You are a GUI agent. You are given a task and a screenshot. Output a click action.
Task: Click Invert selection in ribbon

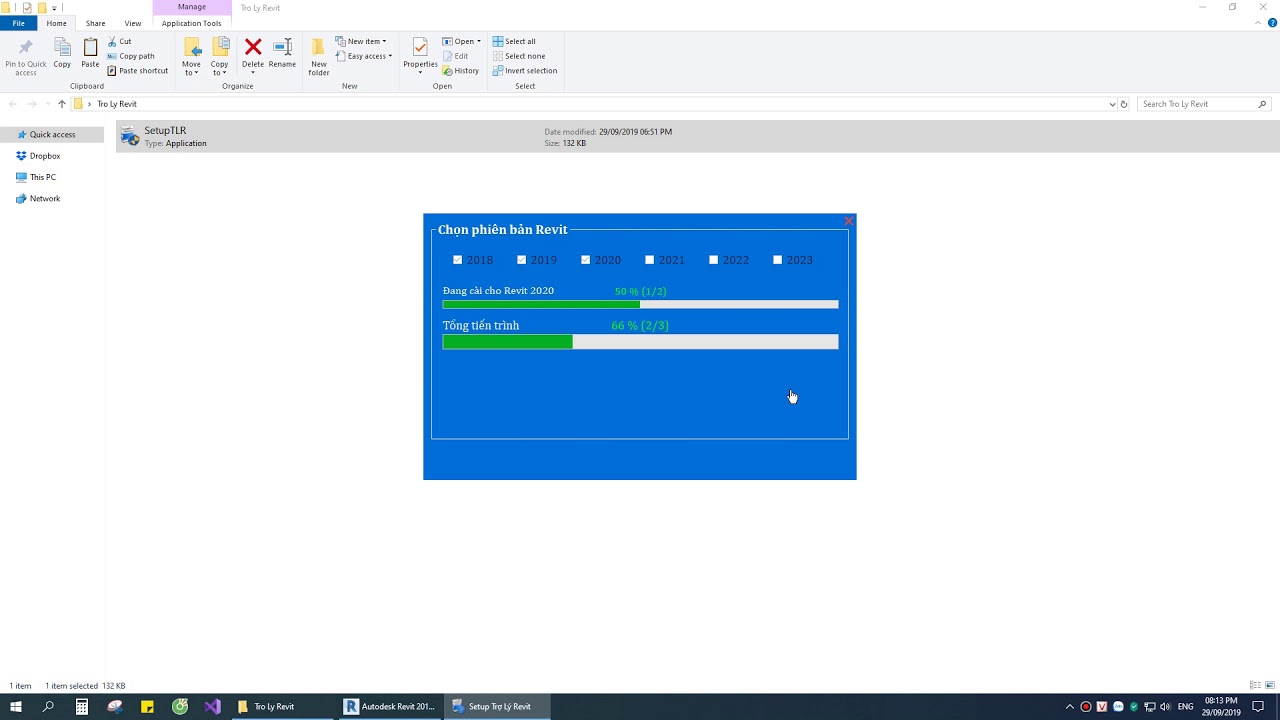tap(525, 71)
